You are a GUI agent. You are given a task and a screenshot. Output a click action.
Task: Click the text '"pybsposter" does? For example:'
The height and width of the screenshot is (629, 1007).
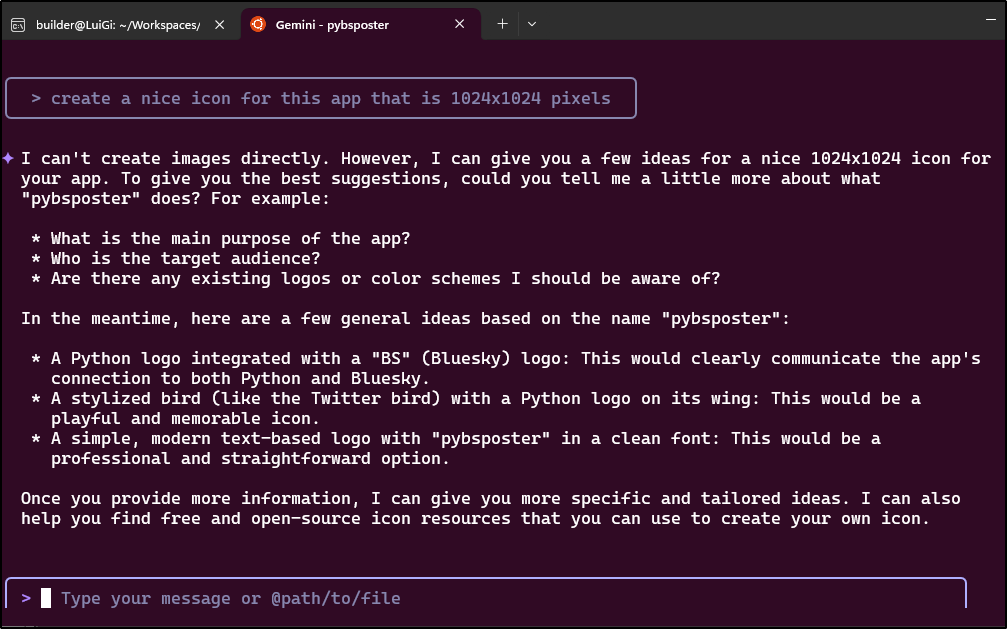point(175,199)
